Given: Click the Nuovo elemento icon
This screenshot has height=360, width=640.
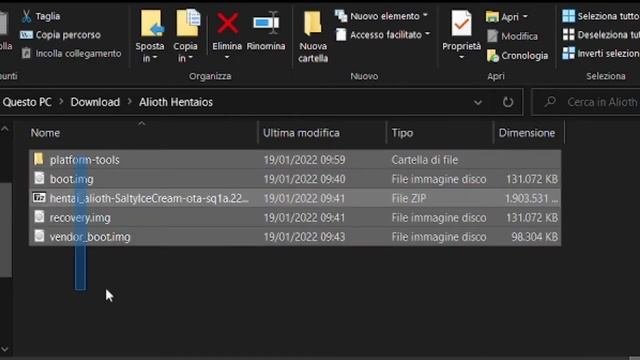Looking at the screenshot, I should [341, 16].
